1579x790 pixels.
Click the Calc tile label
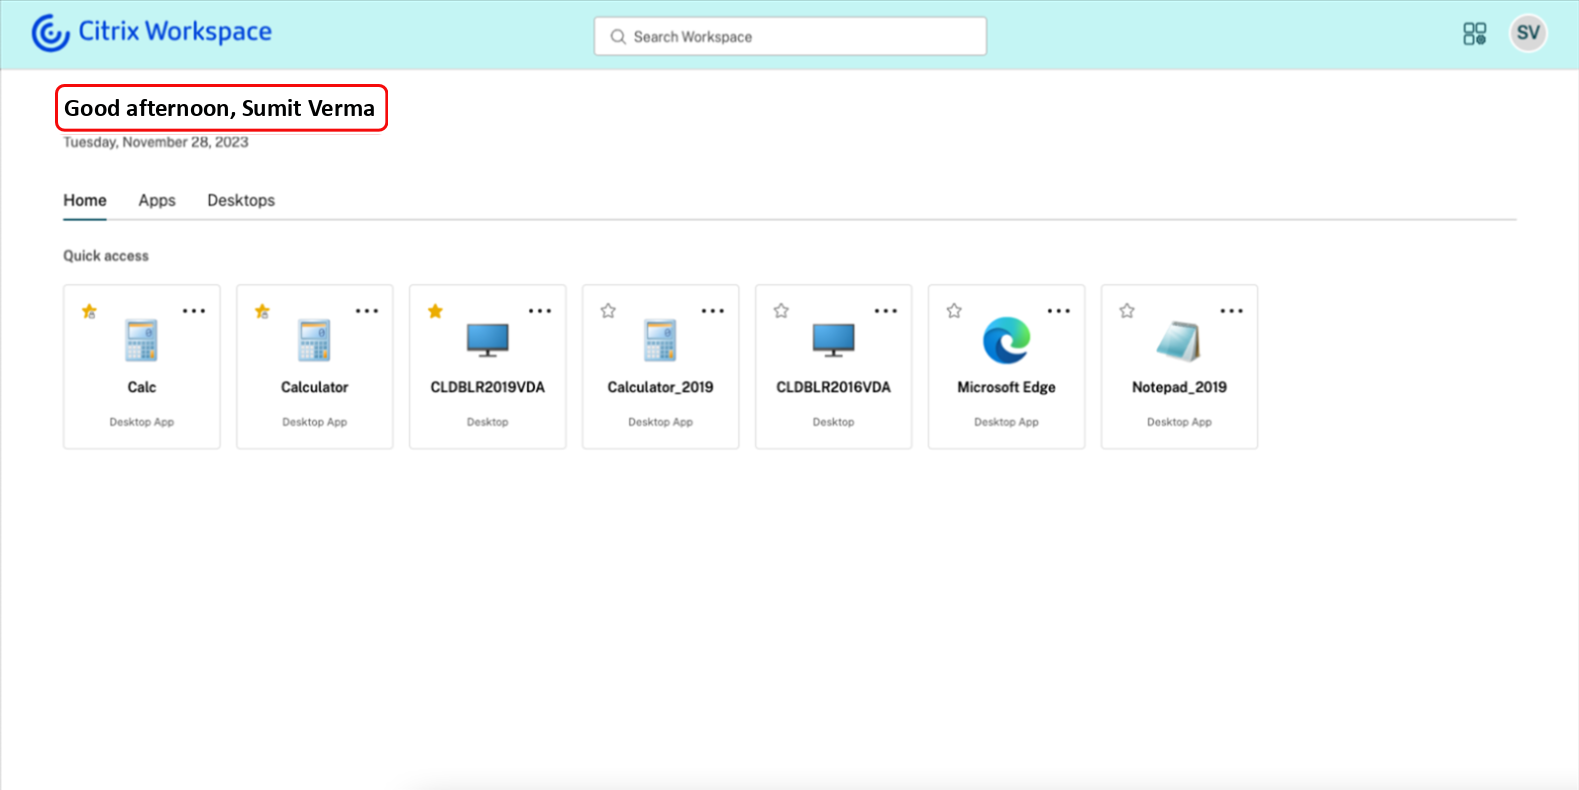[x=142, y=387]
